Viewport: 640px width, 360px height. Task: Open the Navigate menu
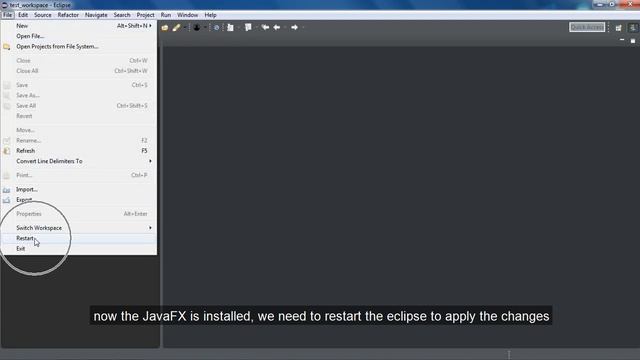tap(96, 15)
